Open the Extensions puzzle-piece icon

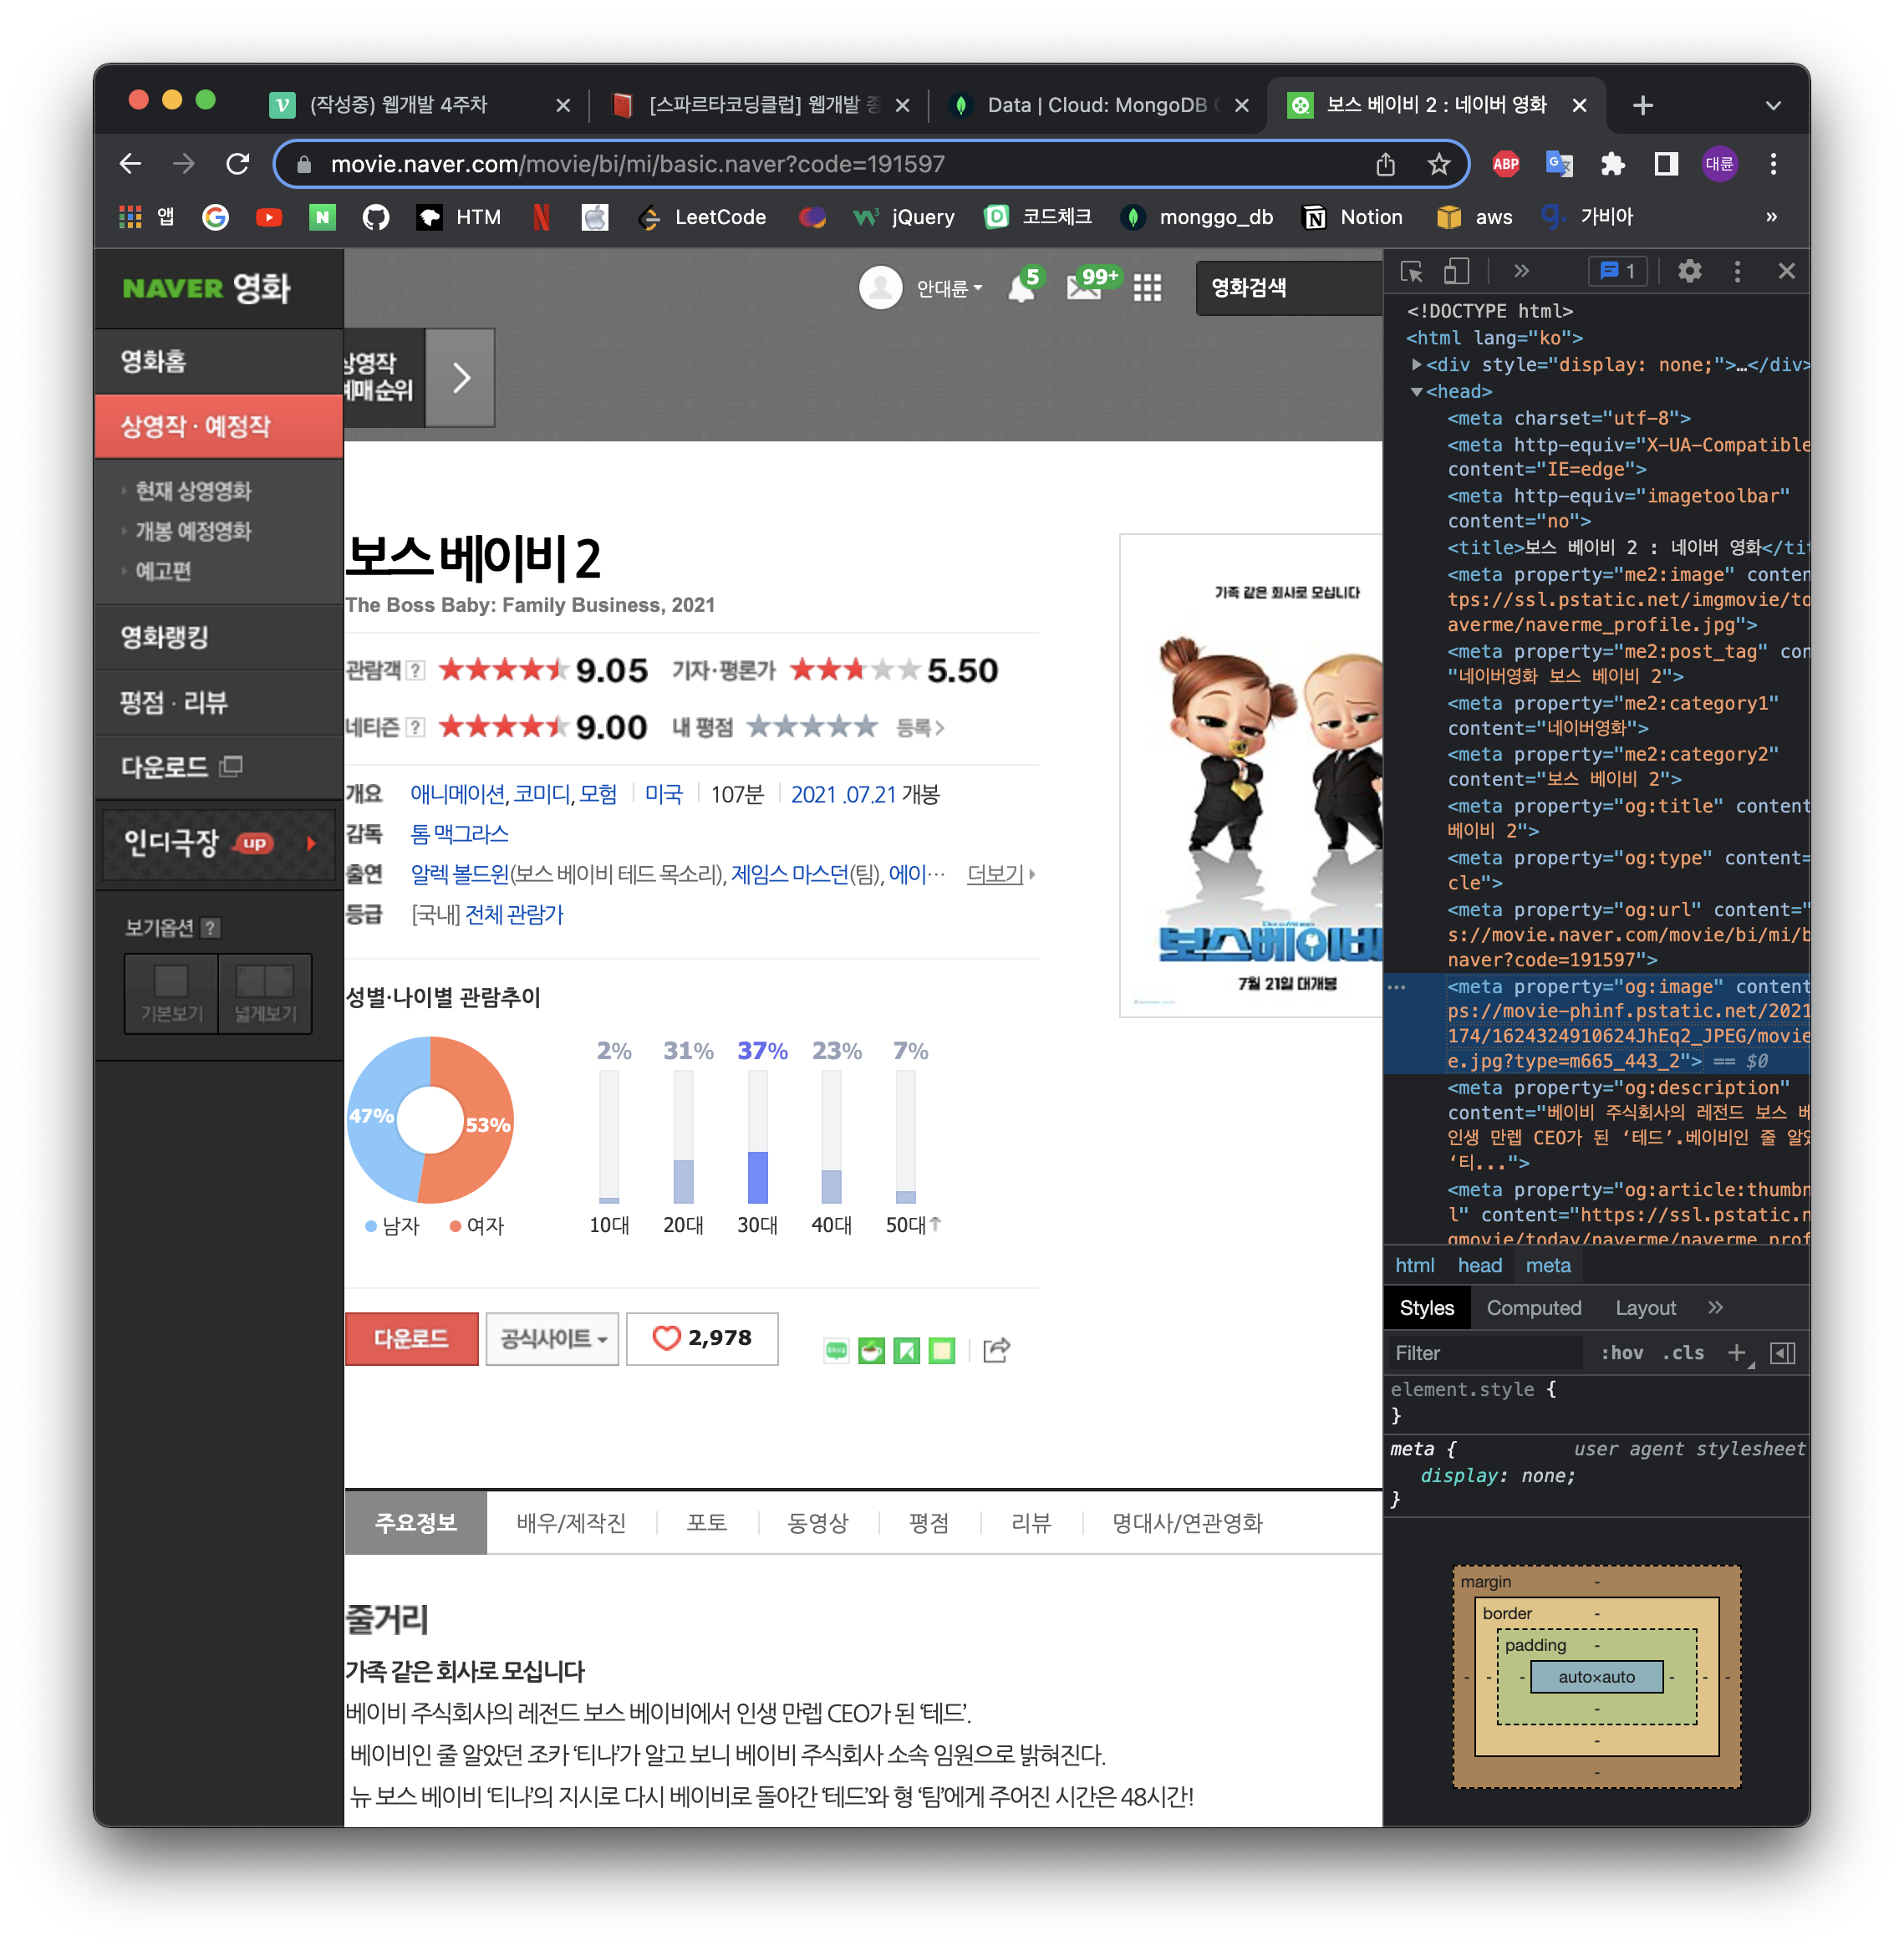[x=1612, y=164]
